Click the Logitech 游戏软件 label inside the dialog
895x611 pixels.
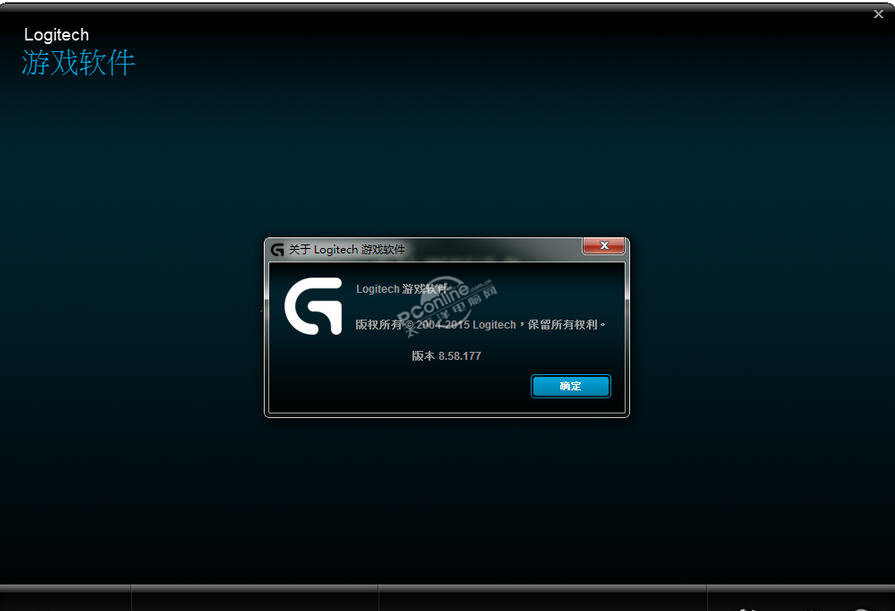coord(402,289)
